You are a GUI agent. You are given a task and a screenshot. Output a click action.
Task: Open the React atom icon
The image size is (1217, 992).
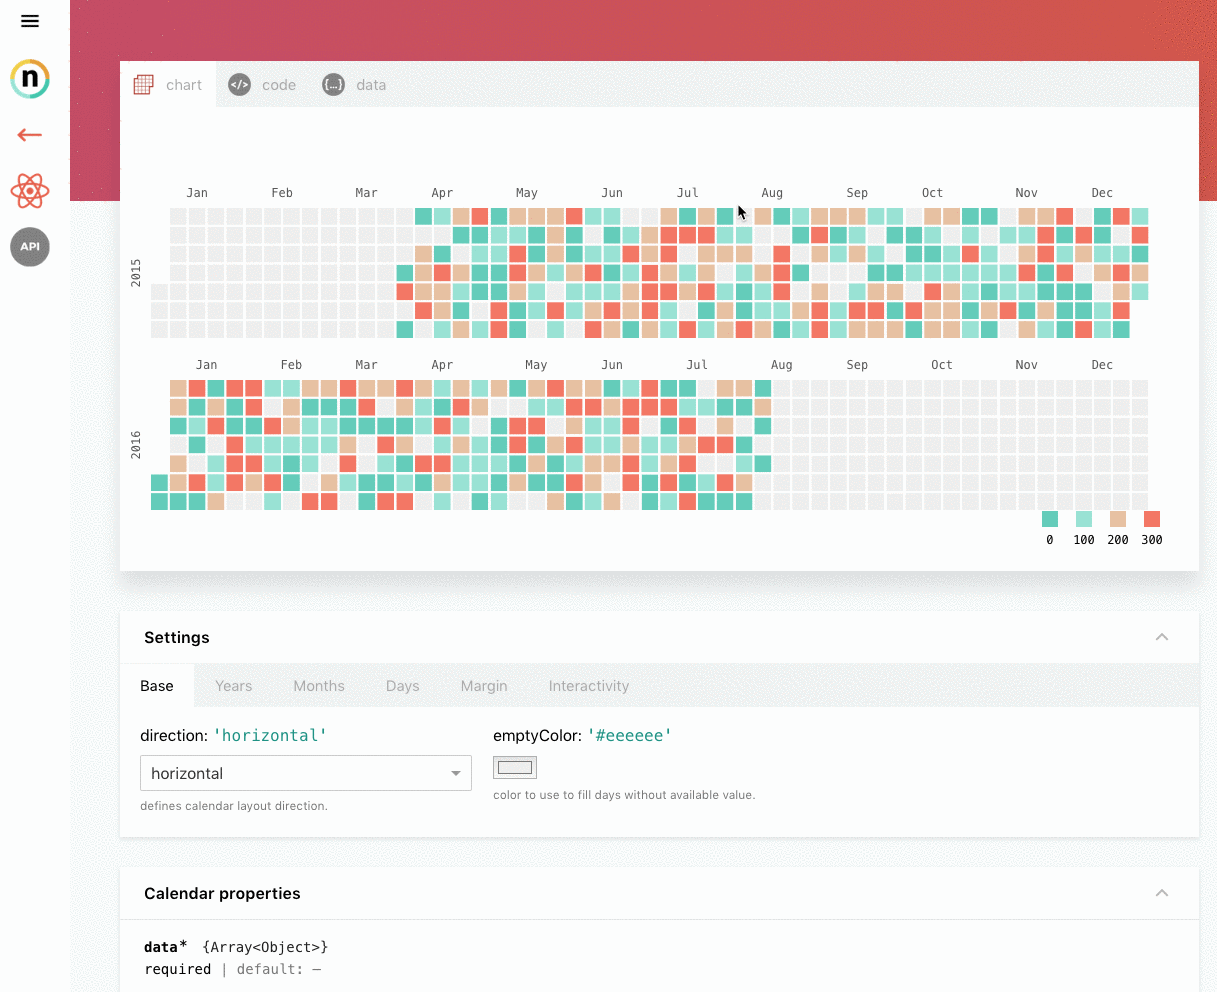click(x=30, y=190)
